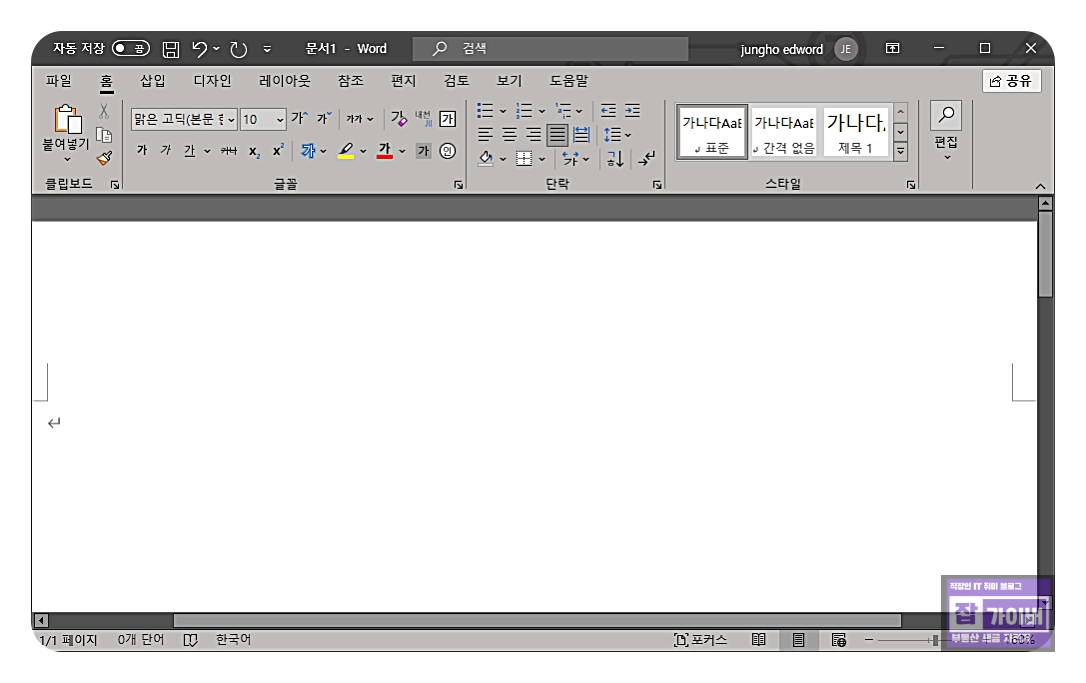The height and width of the screenshot is (683, 1086).
Task: Align text right
Action: point(533,134)
